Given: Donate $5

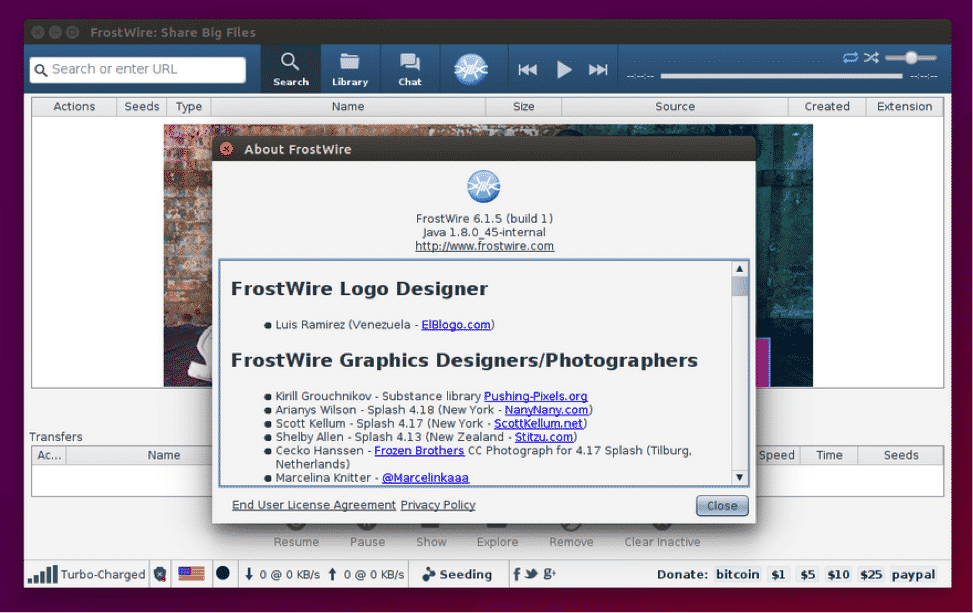Looking at the screenshot, I should [x=807, y=575].
